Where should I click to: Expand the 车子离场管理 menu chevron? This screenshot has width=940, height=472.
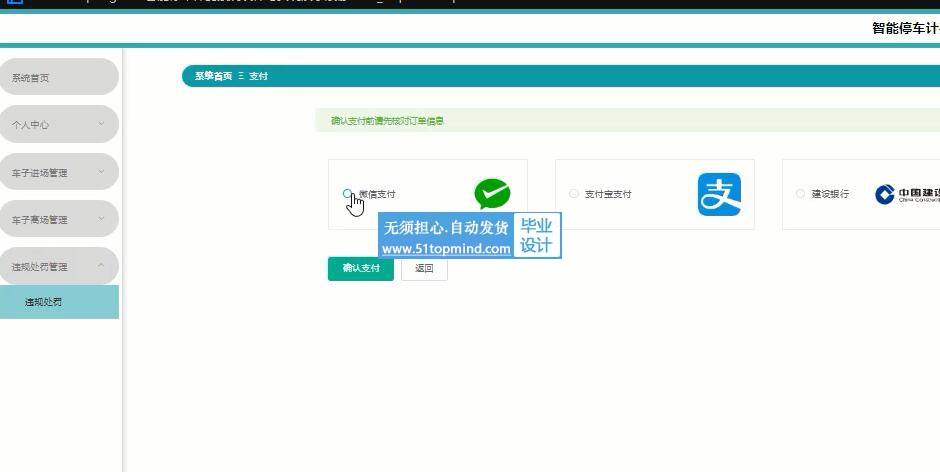pyautogui.click(x=101, y=218)
